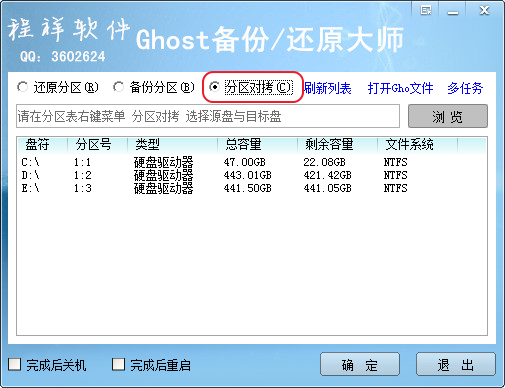Click the 刷新列表 link

[328, 88]
